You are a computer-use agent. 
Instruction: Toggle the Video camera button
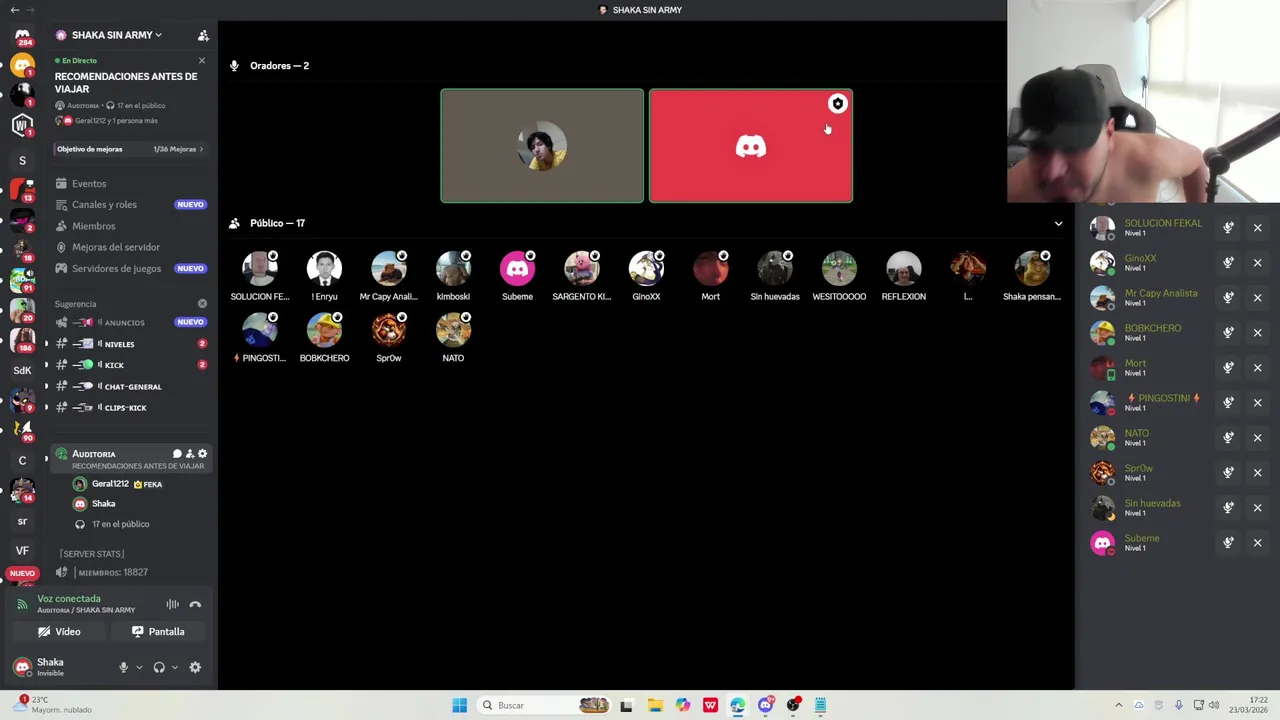click(x=59, y=632)
